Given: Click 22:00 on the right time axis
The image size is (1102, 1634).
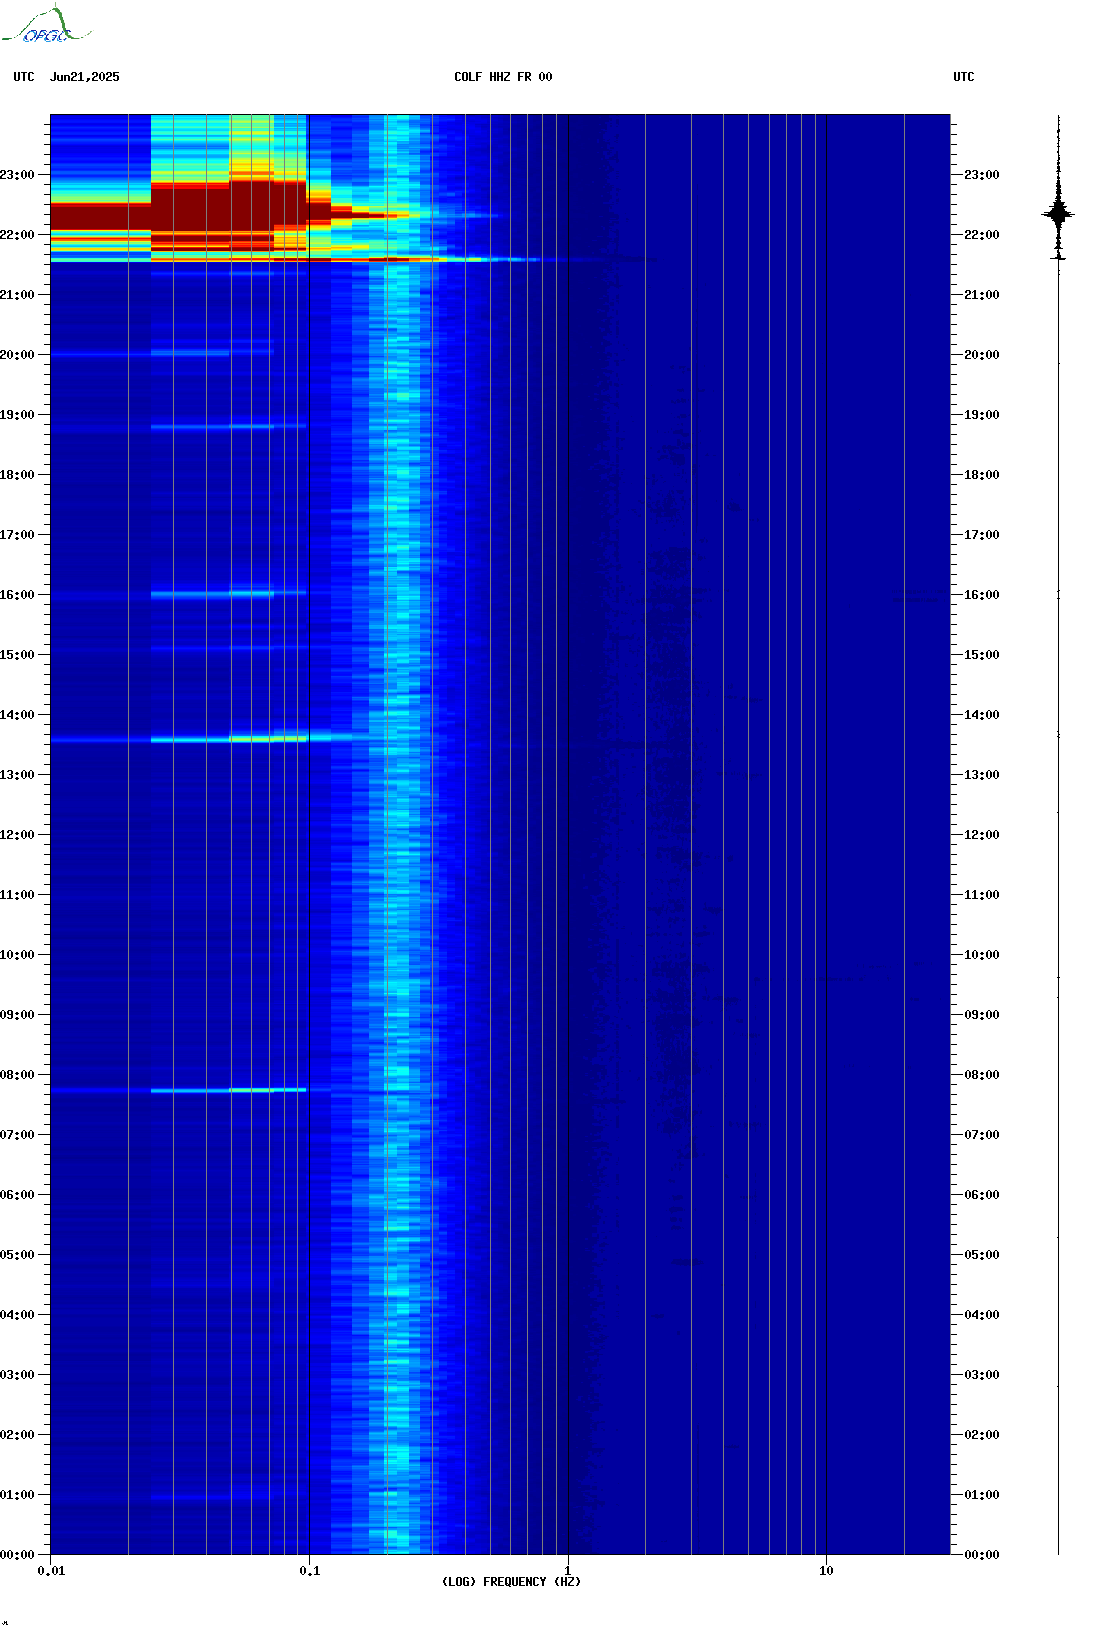Looking at the screenshot, I should pyautogui.click(x=981, y=235).
